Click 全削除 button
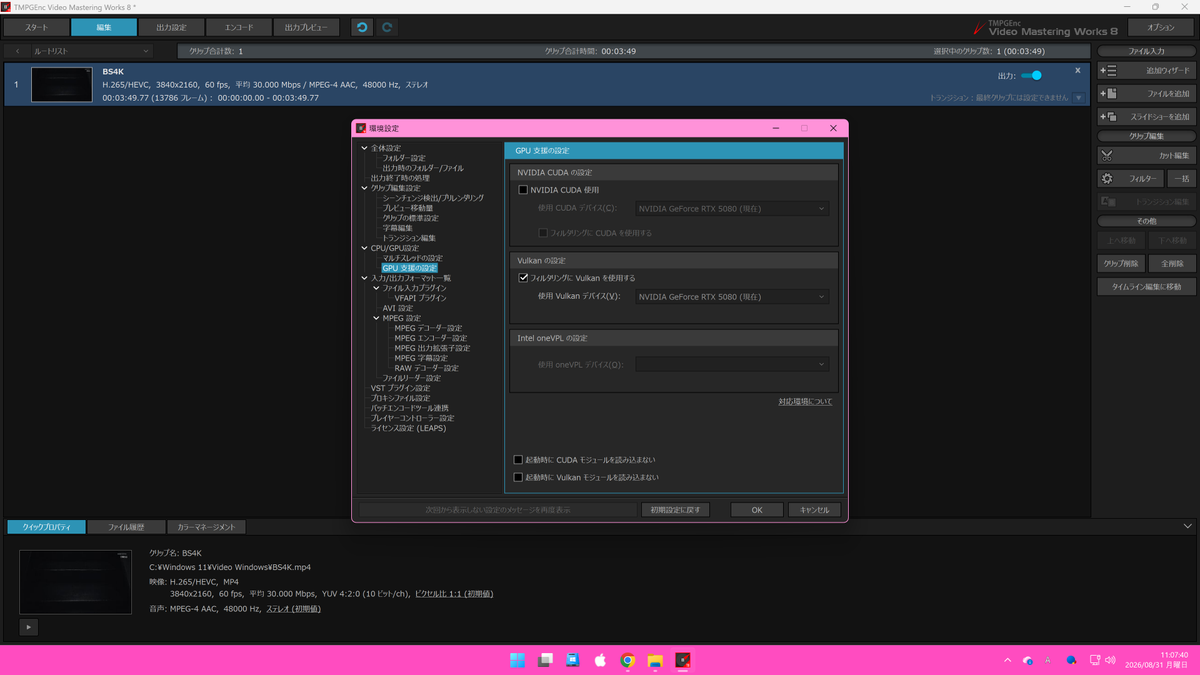 (x=1170, y=264)
